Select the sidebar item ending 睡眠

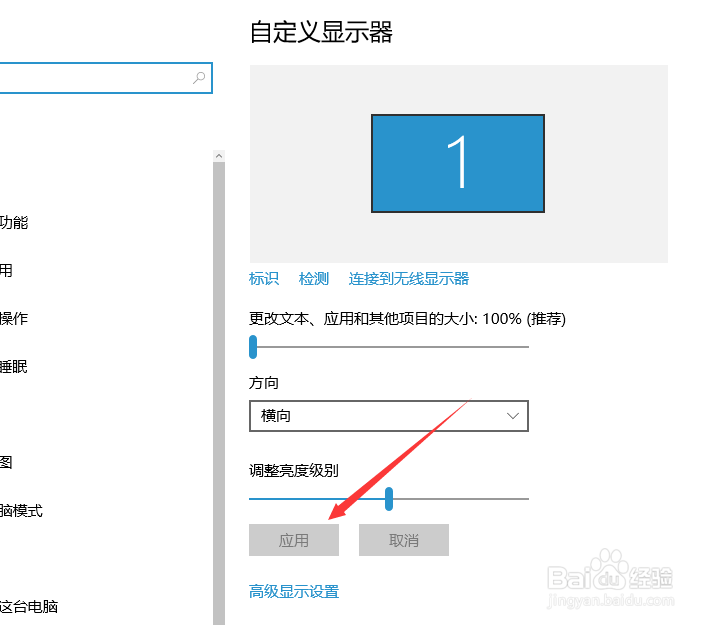tap(14, 366)
